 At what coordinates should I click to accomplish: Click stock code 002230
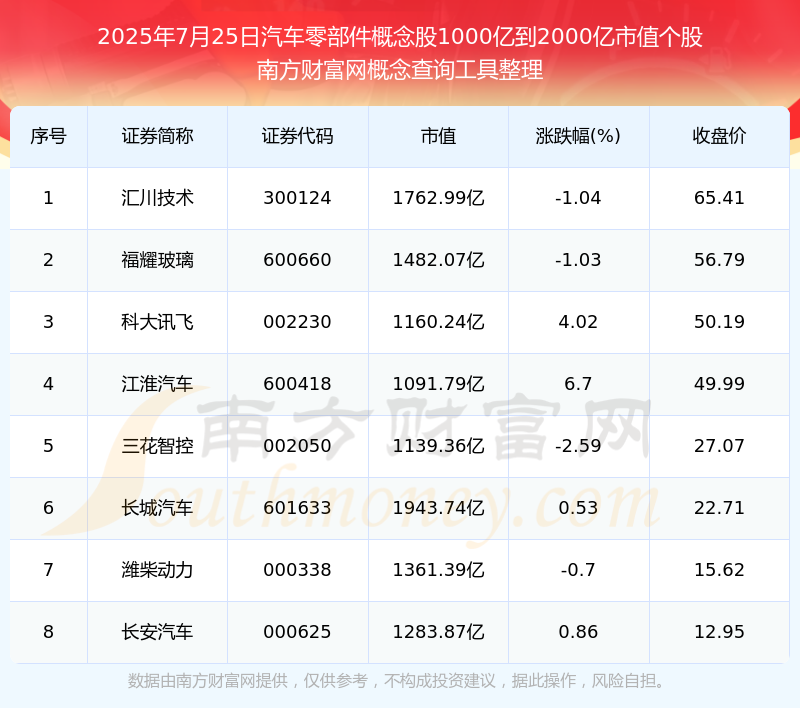[297, 322]
